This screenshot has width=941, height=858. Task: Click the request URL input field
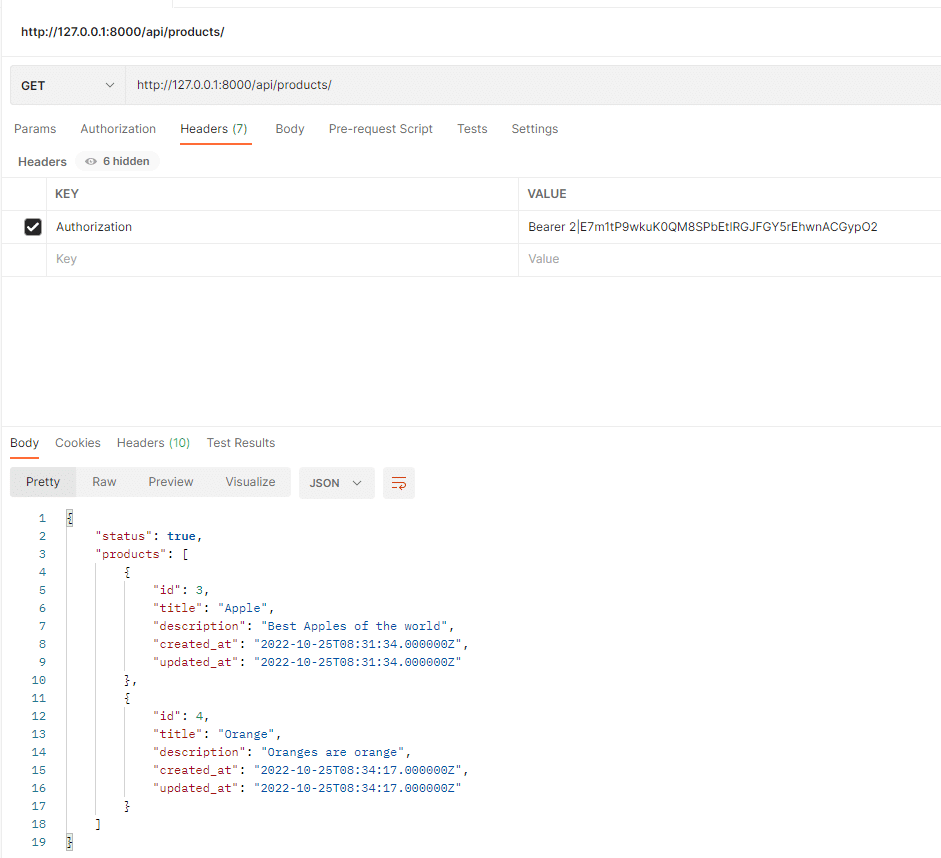pyautogui.click(x=530, y=86)
